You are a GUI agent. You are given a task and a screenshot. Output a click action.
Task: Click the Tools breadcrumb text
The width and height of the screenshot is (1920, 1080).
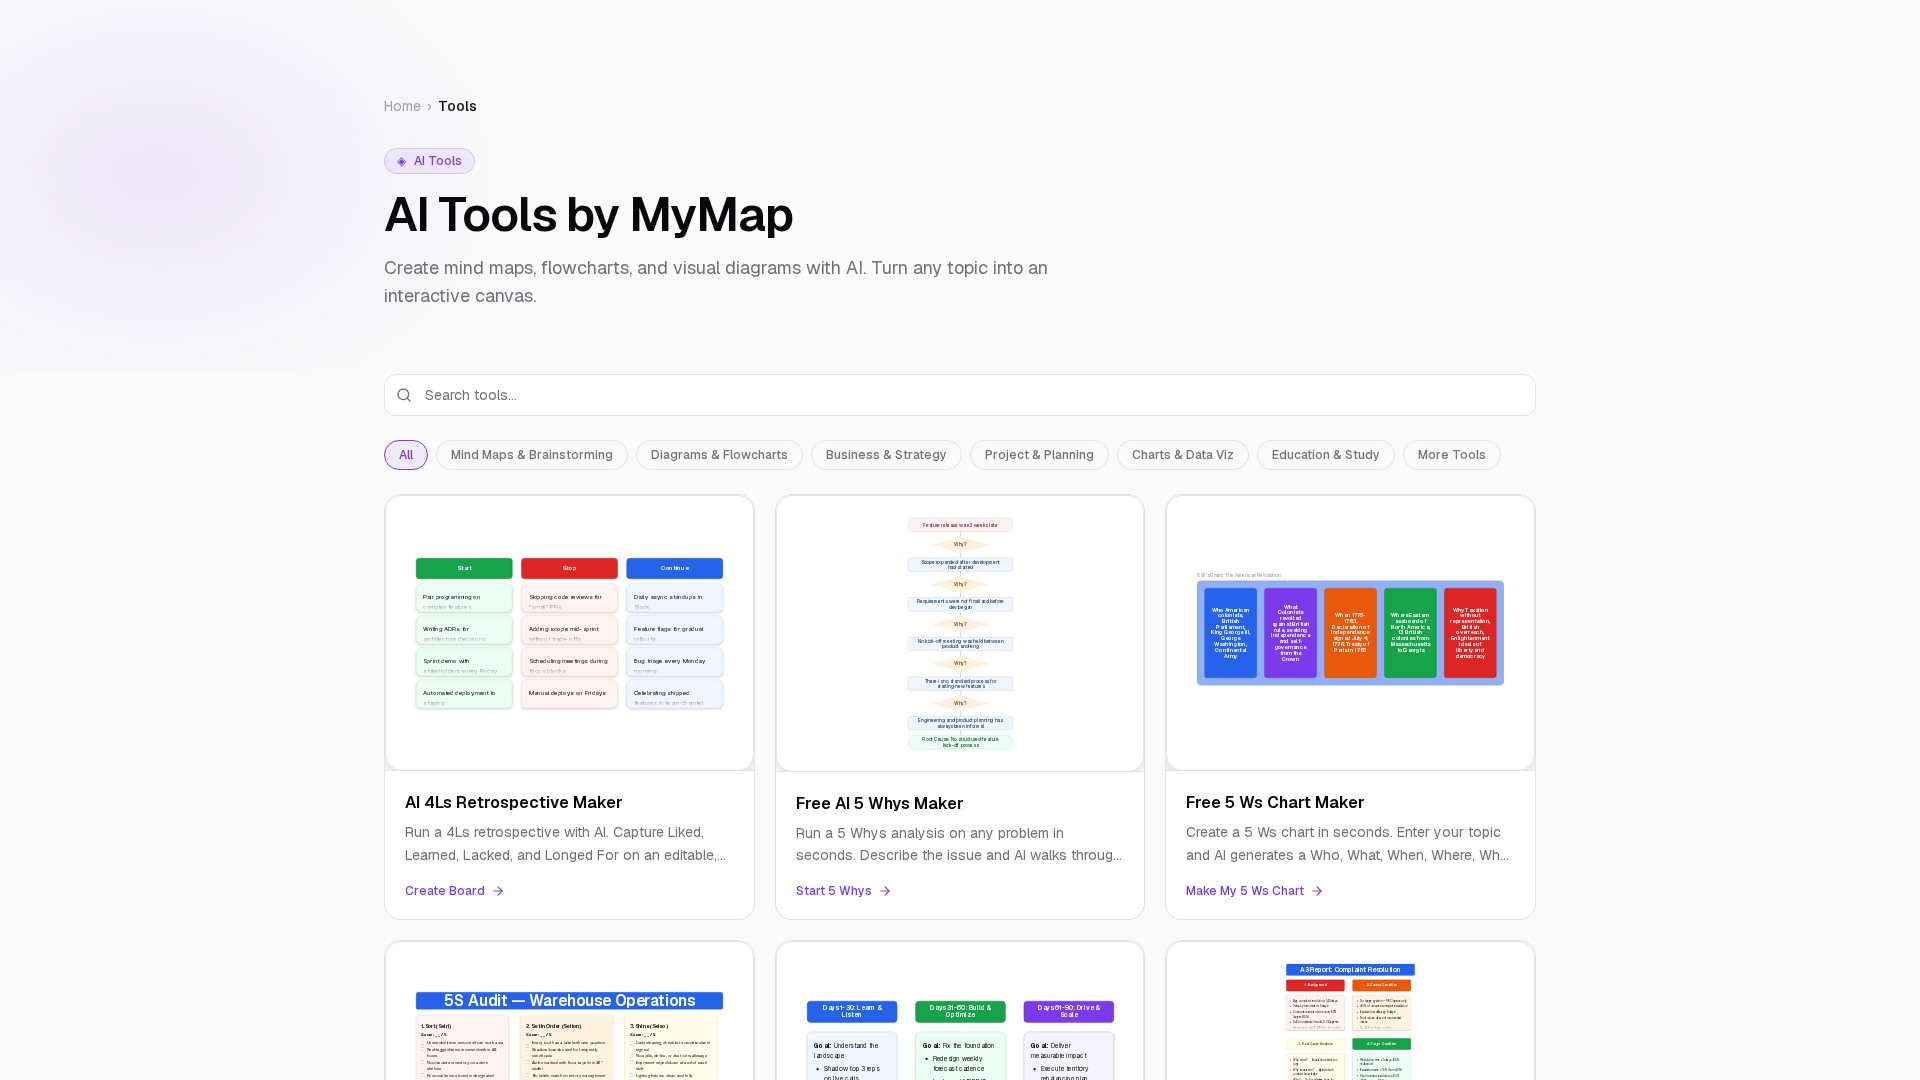[x=457, y=107]
